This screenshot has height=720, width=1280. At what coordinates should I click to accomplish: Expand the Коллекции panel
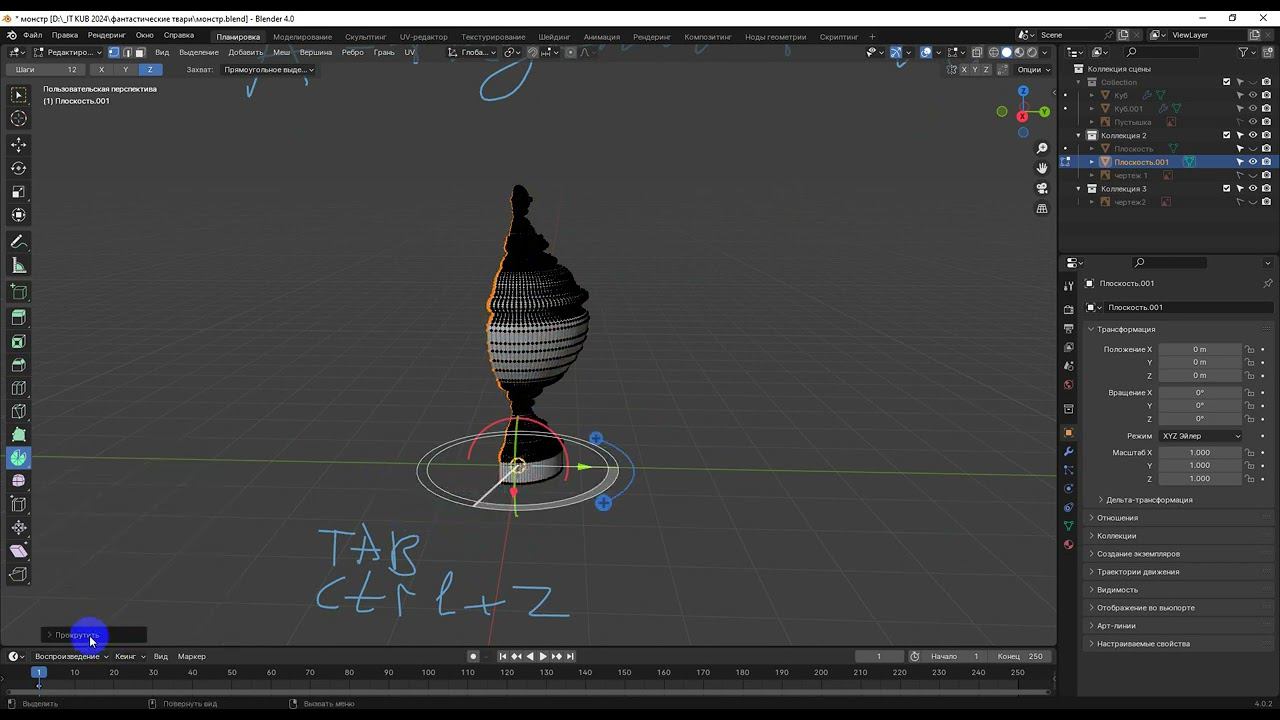click(x=1116, y=536)
